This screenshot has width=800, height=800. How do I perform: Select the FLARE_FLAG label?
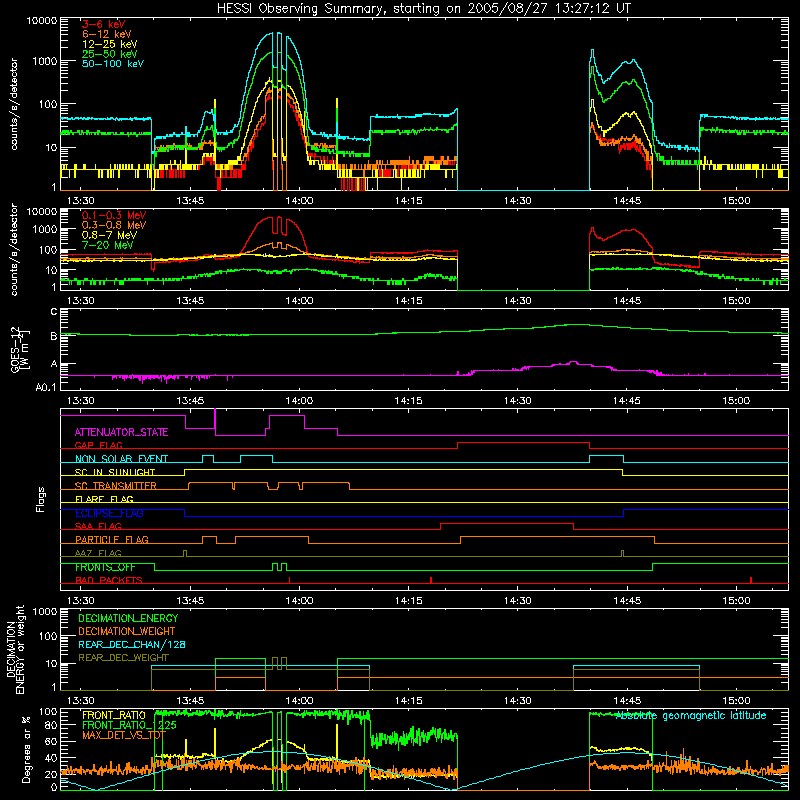(104, 499)
